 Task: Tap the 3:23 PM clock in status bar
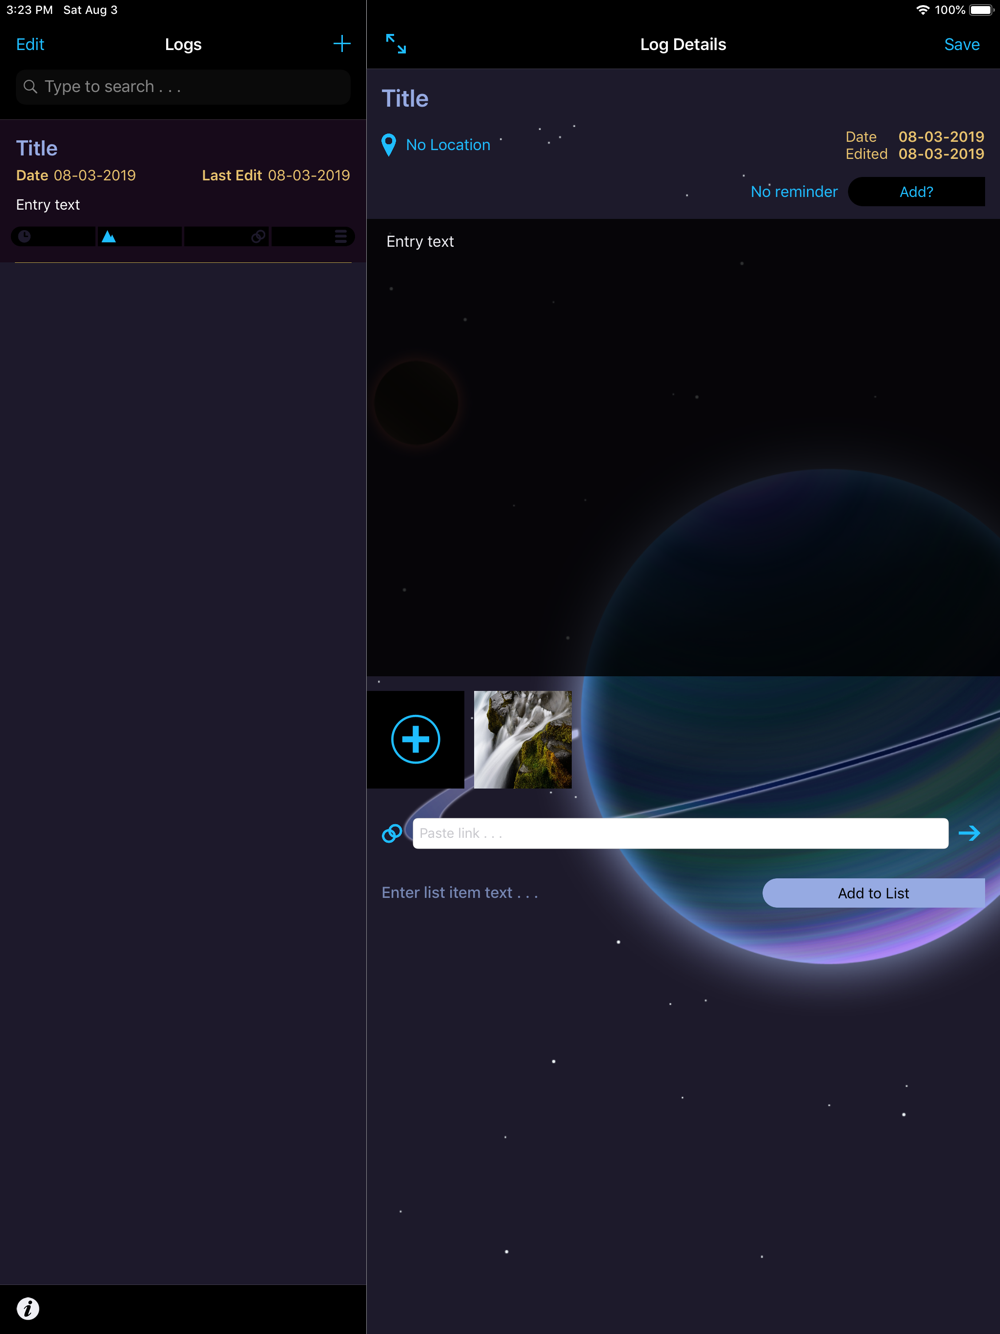[x=29, y=10]
